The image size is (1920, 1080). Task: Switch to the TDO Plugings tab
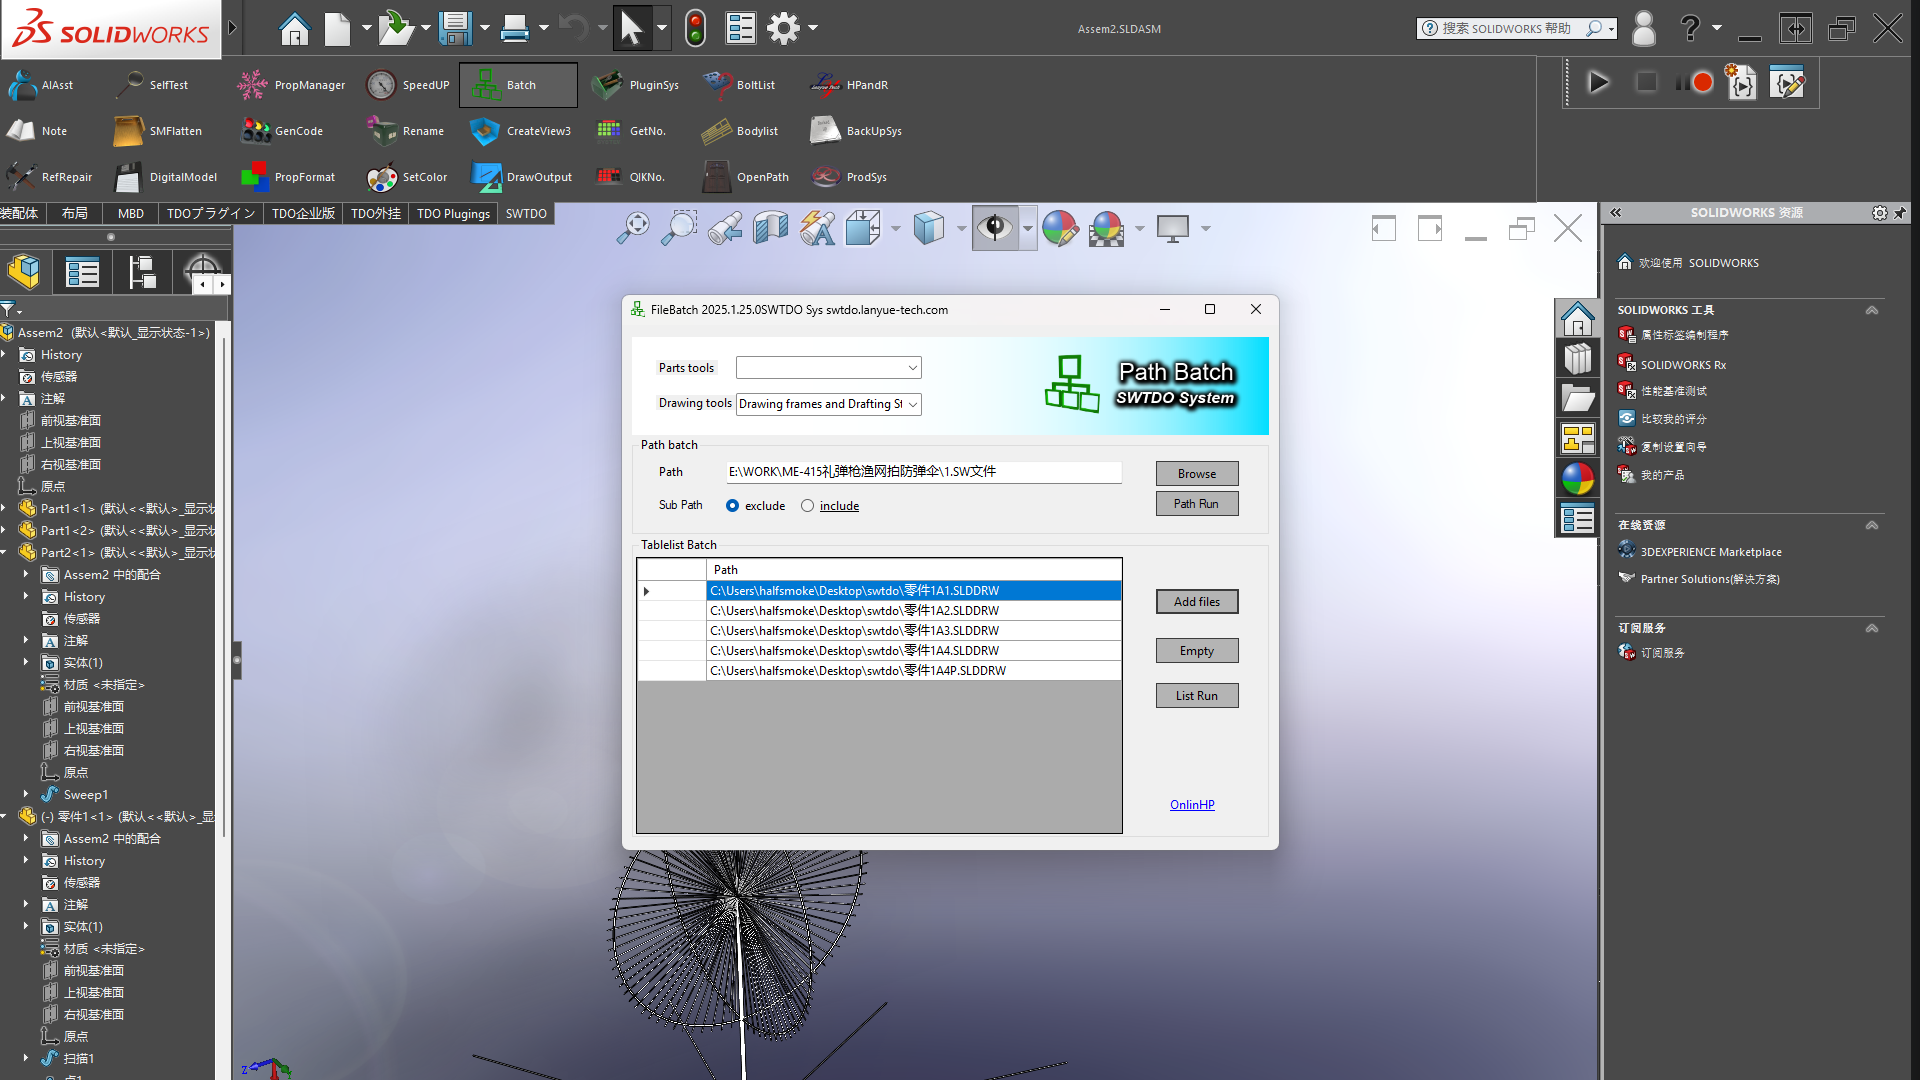453,214
